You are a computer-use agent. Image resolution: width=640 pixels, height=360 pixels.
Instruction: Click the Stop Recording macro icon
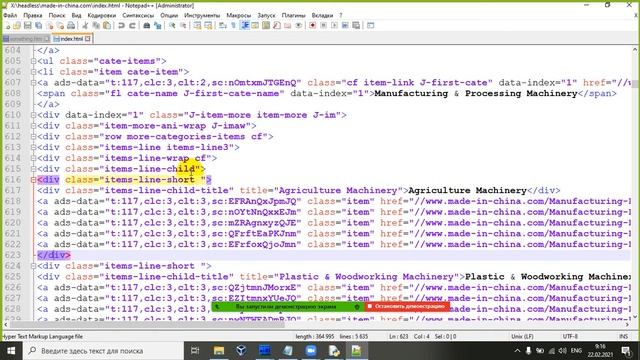(324, 25)
